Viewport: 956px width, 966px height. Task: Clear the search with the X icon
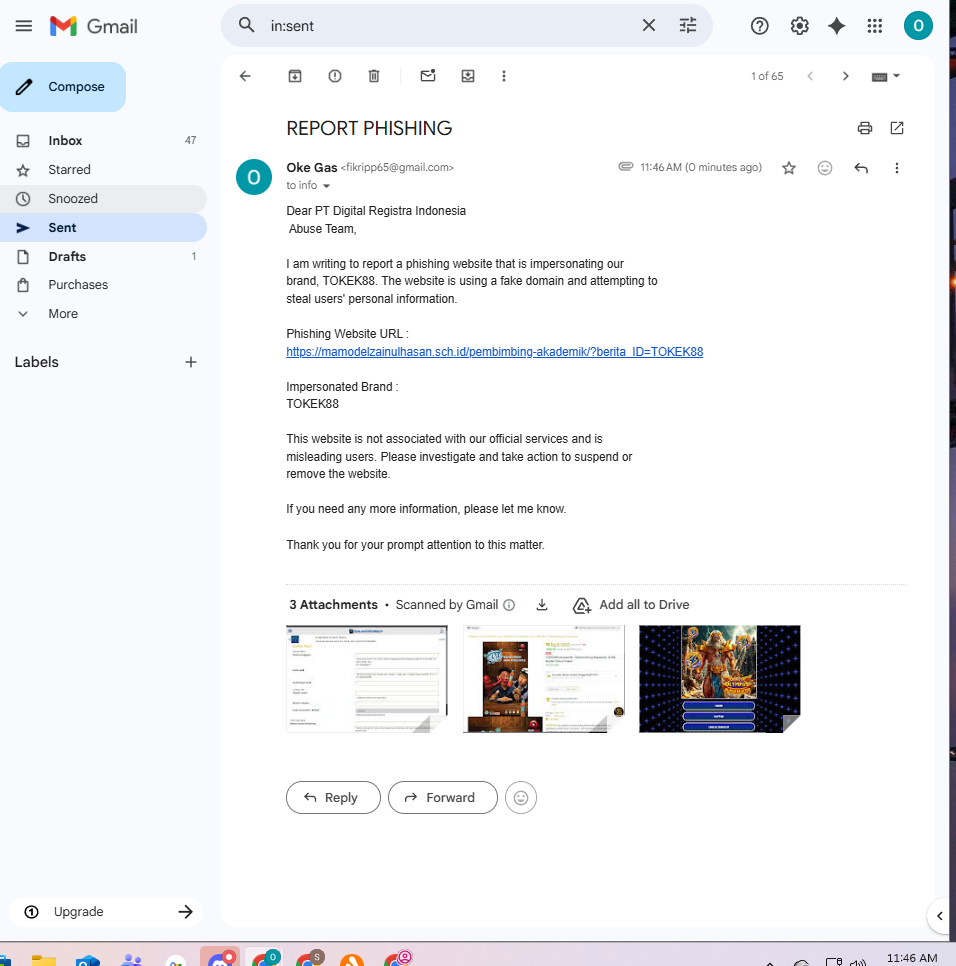[649, 25]
